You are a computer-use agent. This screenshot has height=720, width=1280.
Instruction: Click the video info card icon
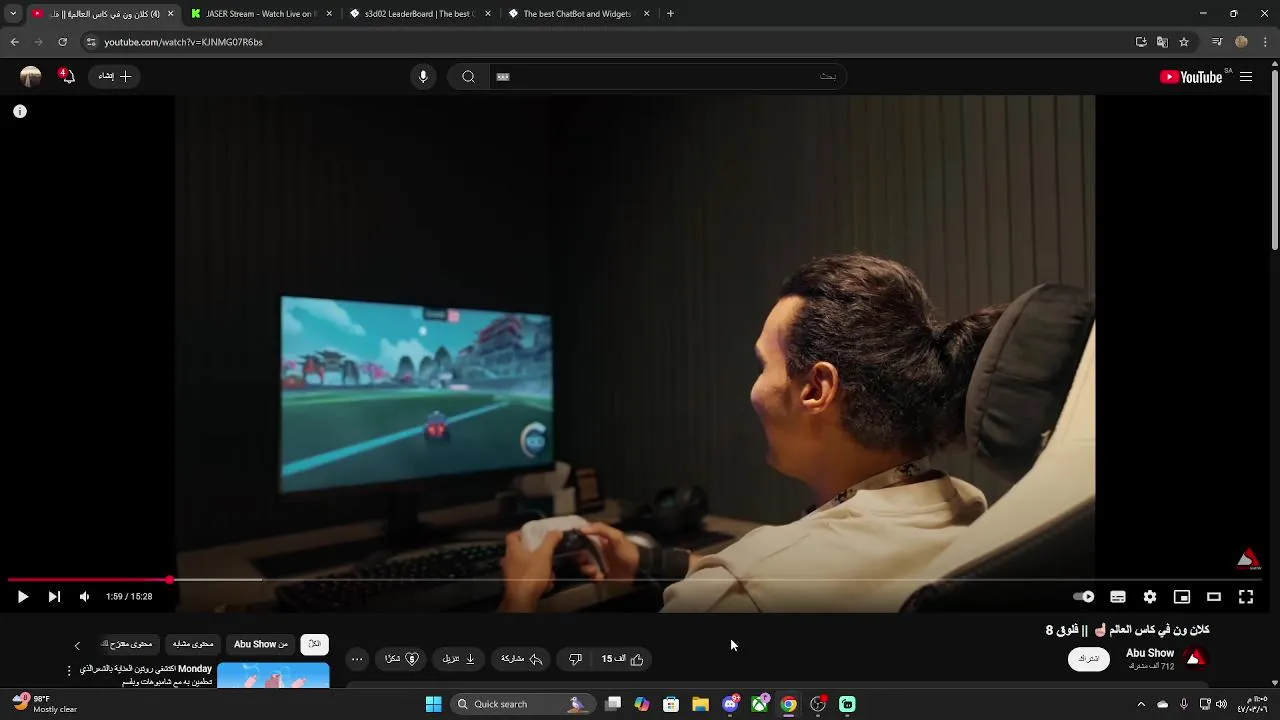pyautogui.click(x=19, y=111)
